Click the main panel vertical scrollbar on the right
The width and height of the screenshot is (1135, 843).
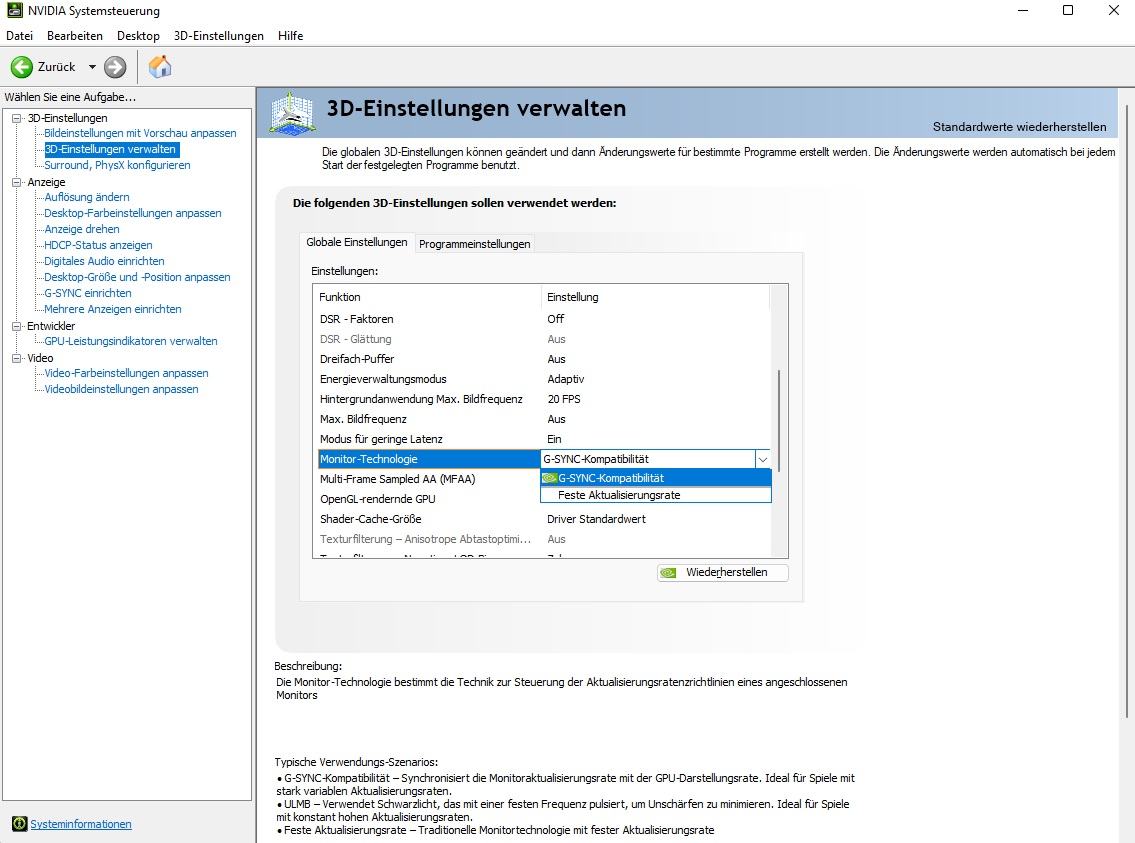1127,411
